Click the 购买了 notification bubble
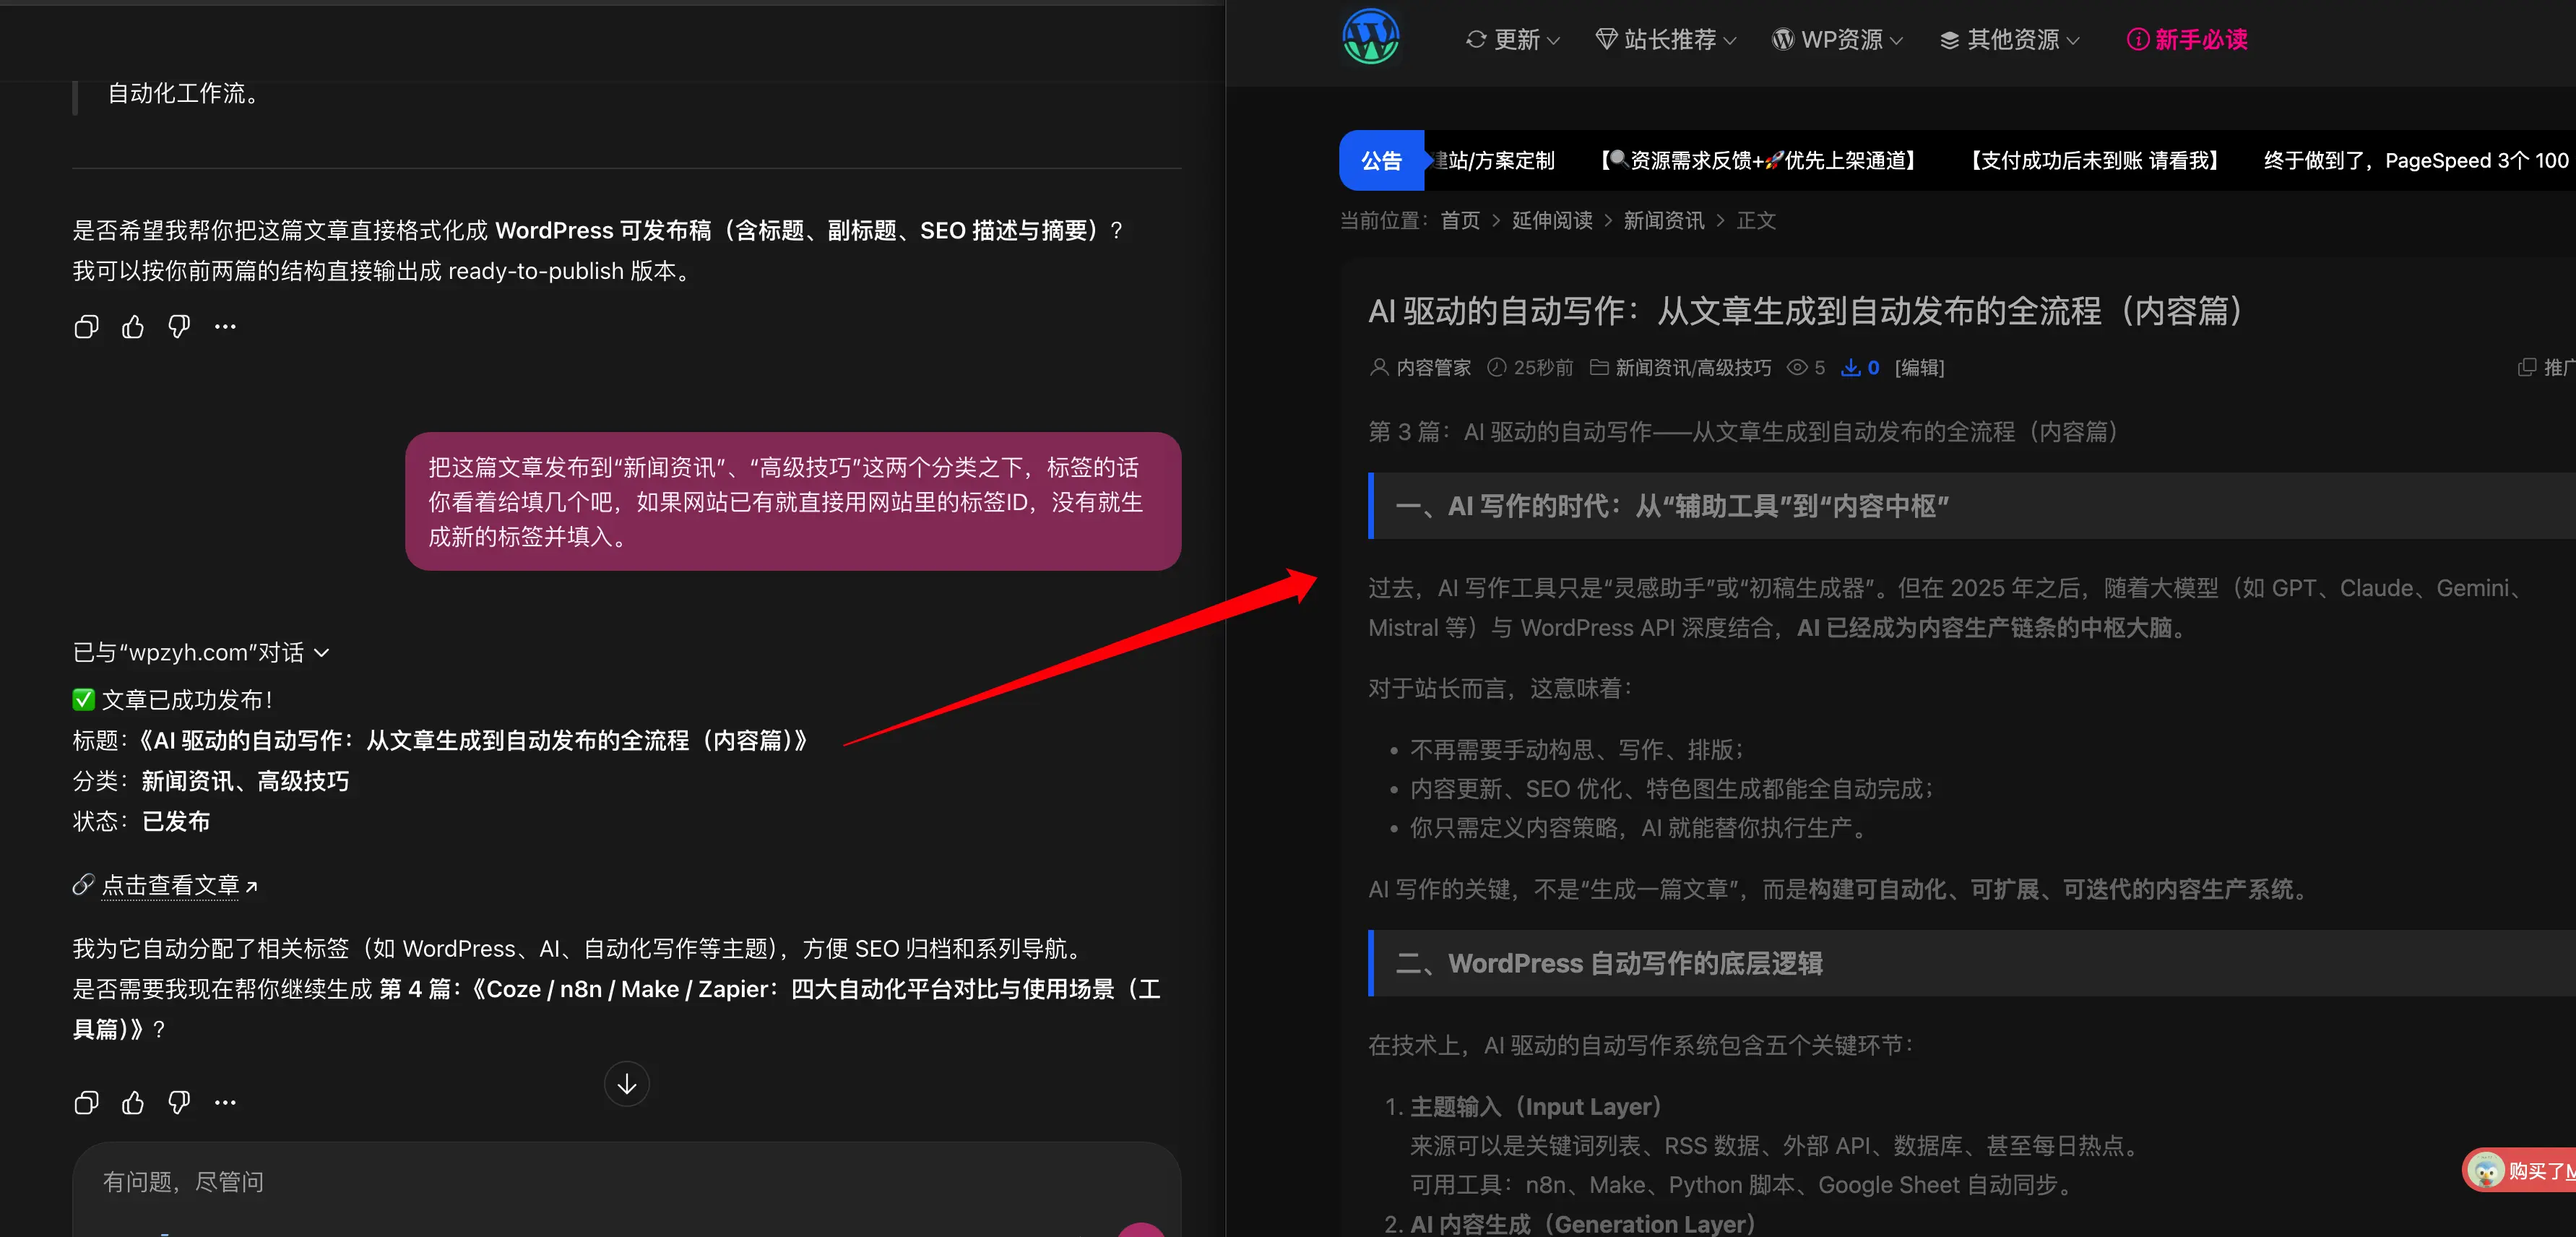Screen dimensions: 2576x1237 (x=2520, y=1171)
